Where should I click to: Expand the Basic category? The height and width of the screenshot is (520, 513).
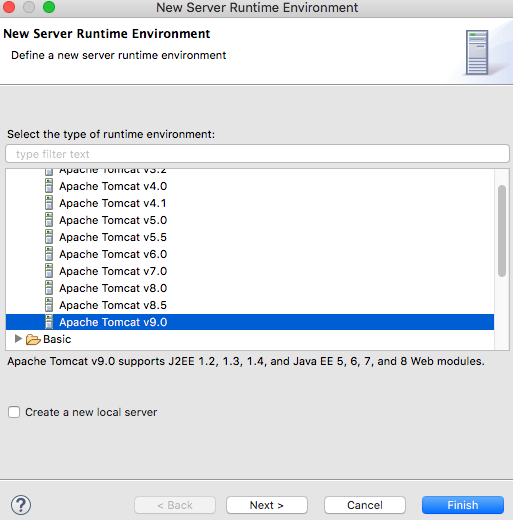pos(18,339)
